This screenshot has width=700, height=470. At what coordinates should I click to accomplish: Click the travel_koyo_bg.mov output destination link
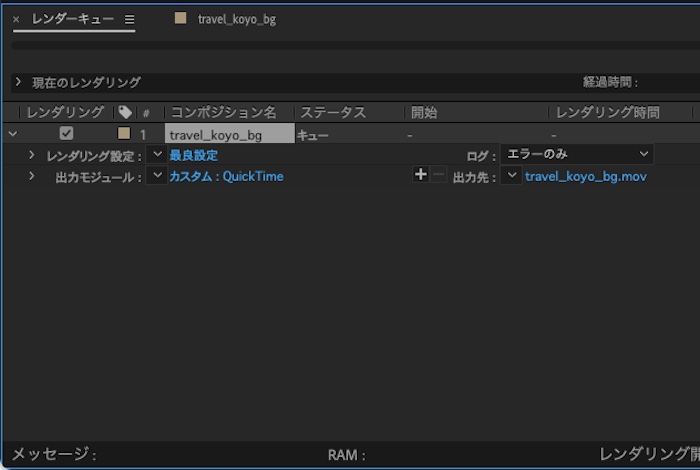[x=585, y=176]
